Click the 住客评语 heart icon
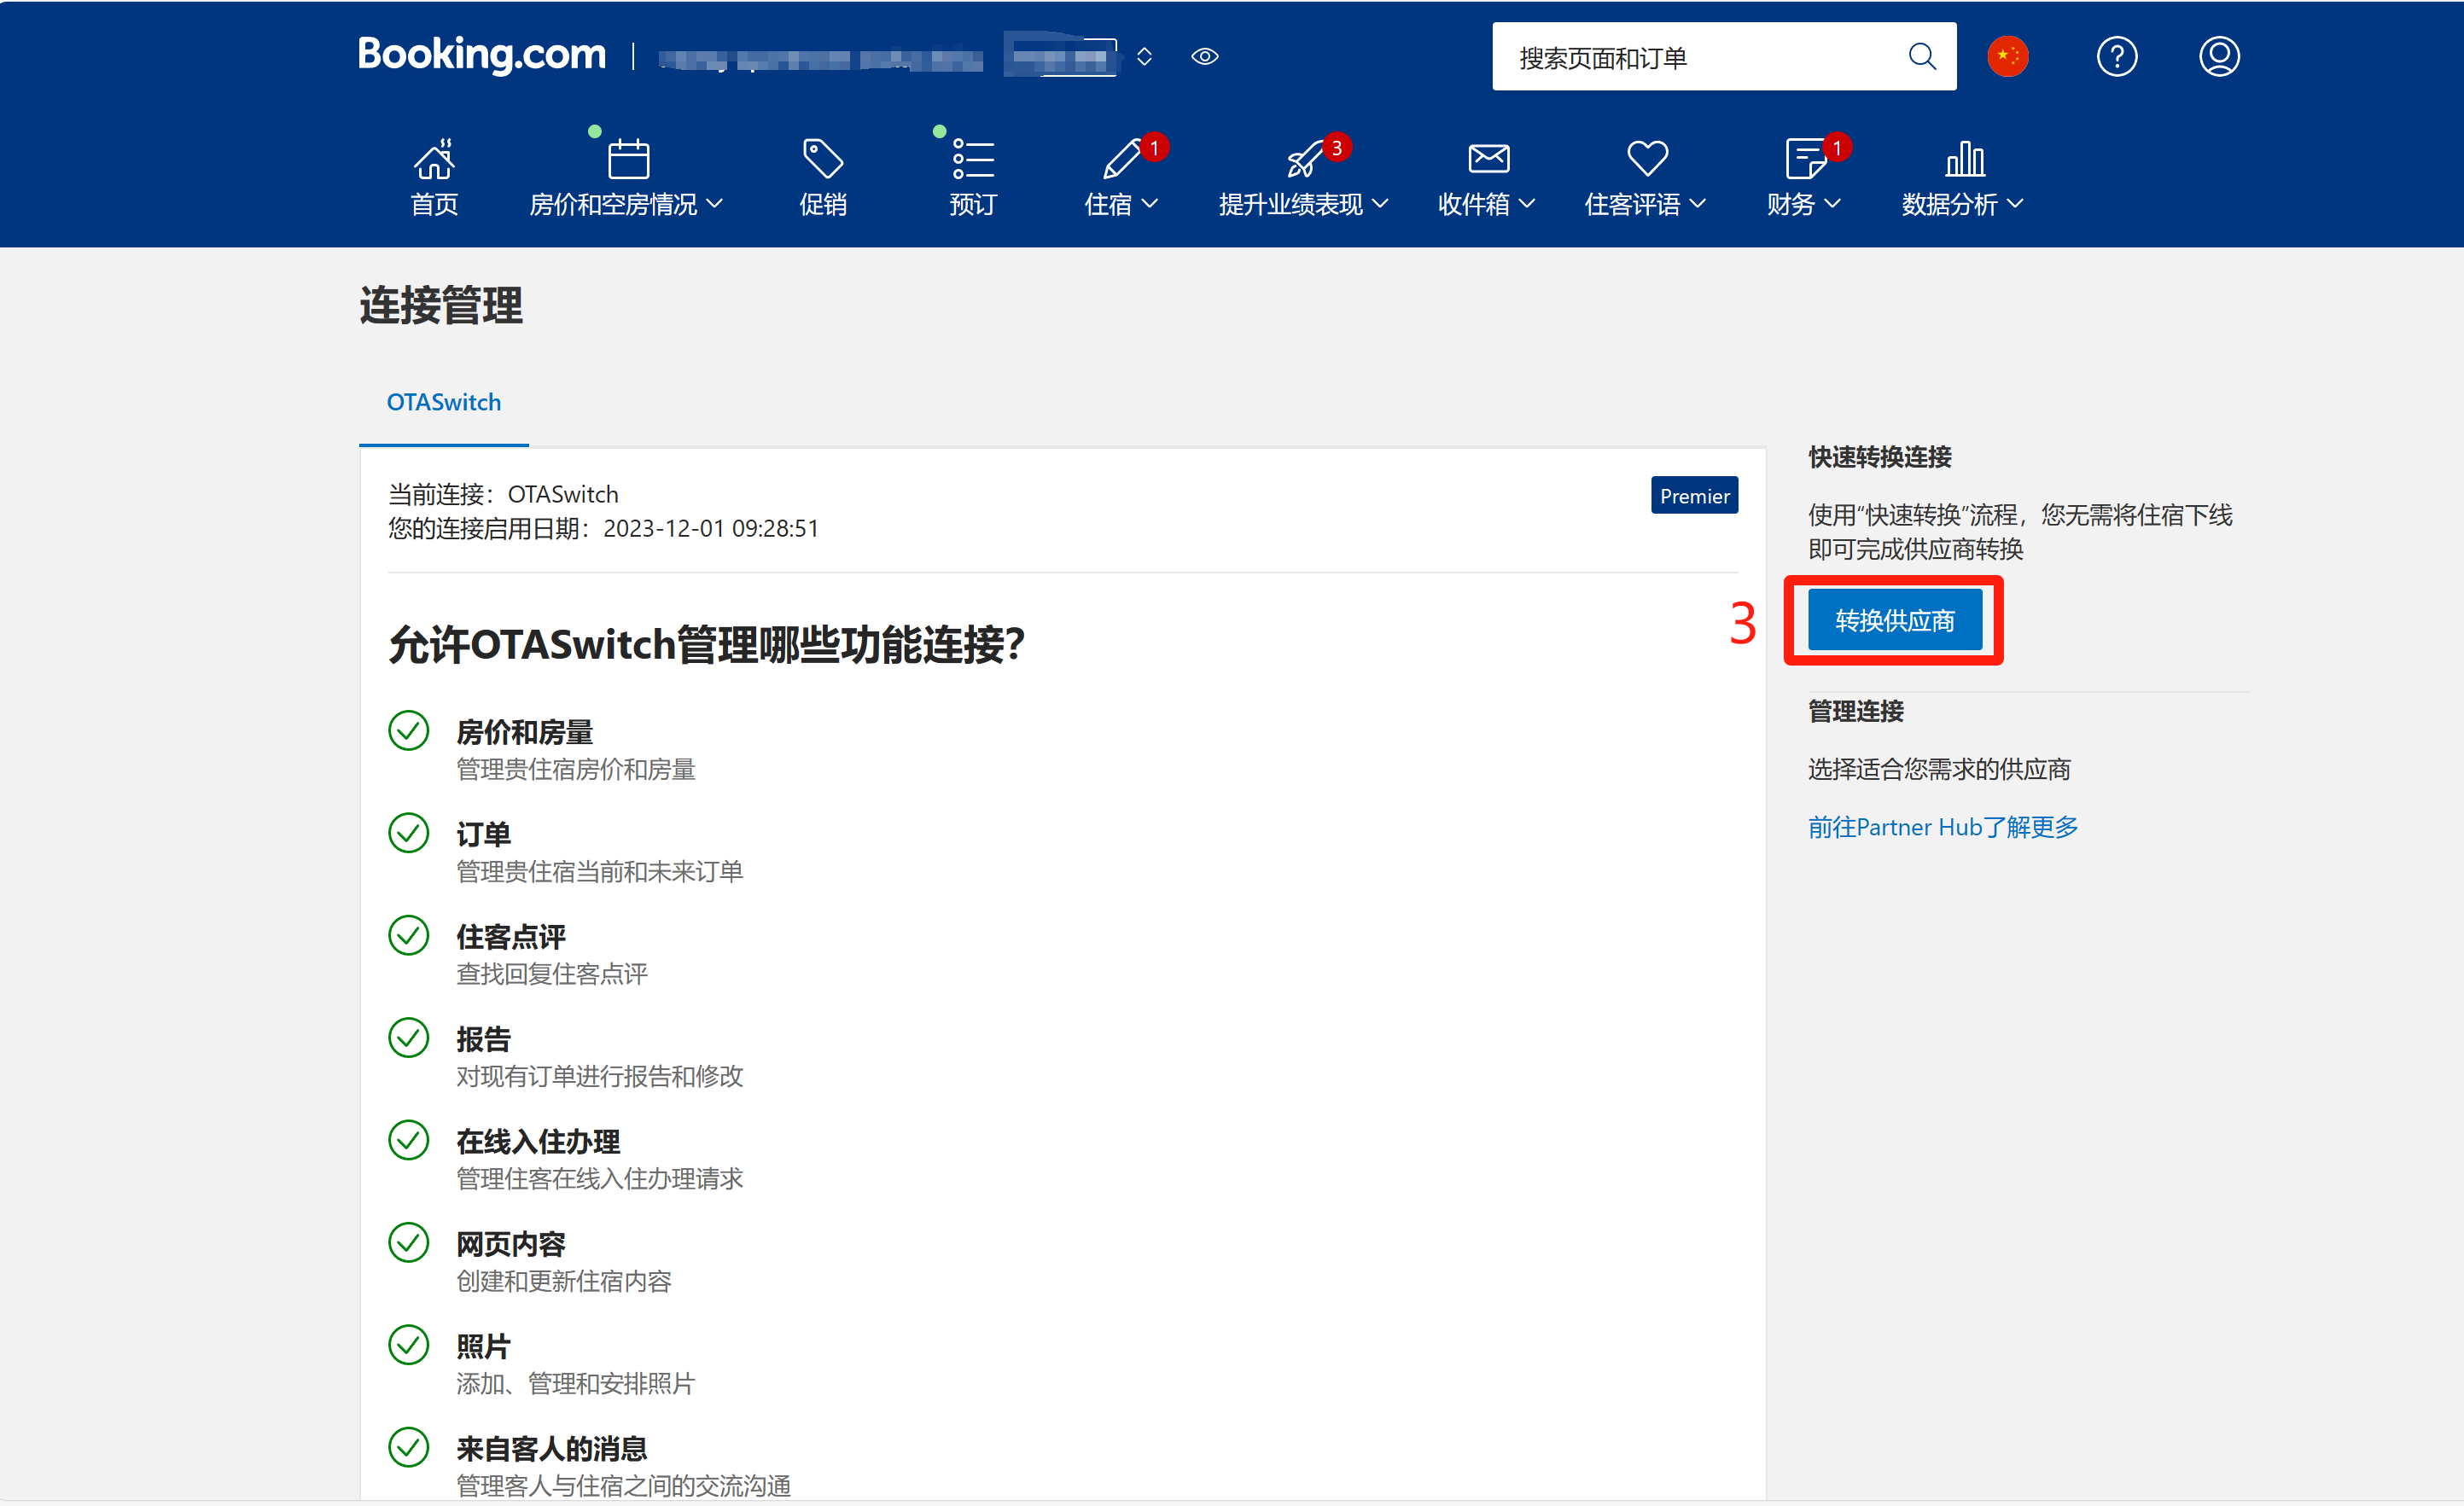Viewport: 2464px width, 1506px height. coord(1647,158)
